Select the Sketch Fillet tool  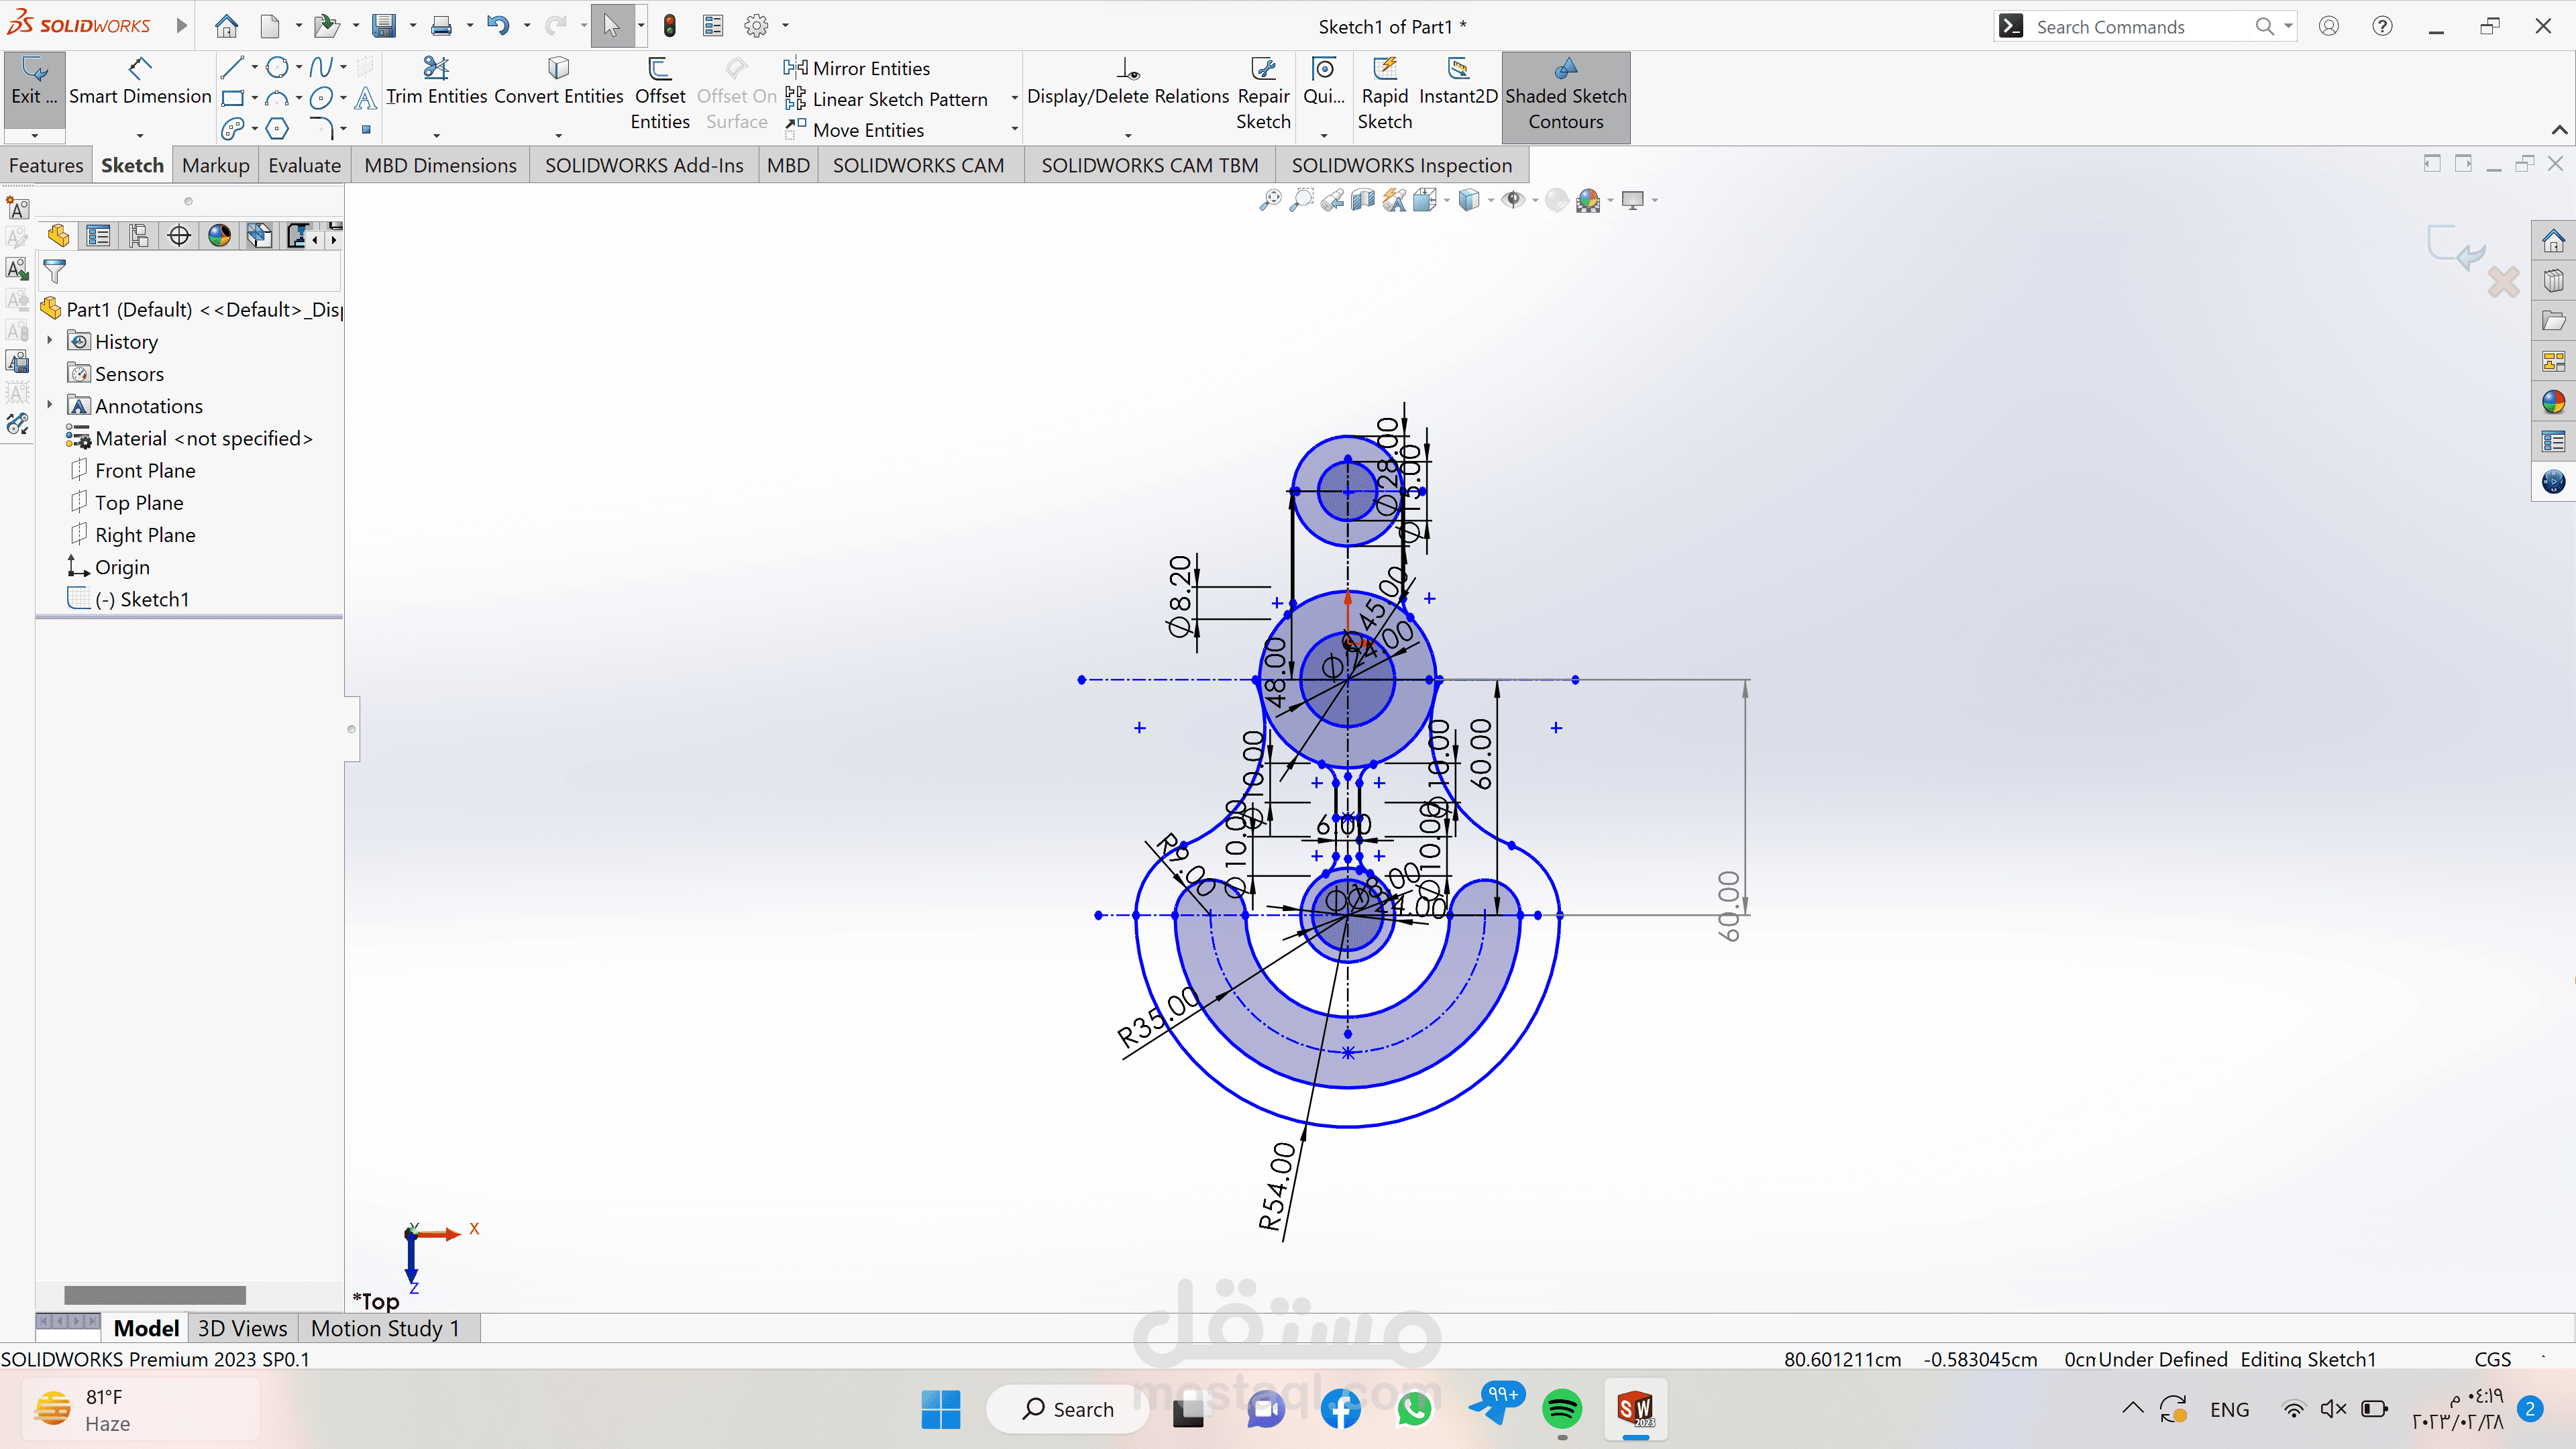321,129
